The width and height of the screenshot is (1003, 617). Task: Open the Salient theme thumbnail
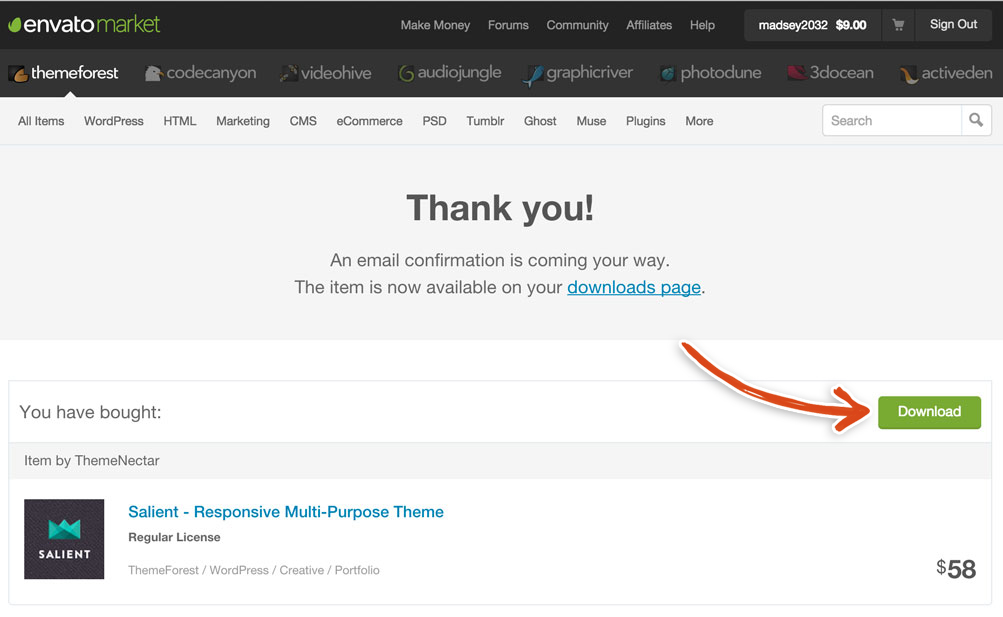(x=64, y=539)
